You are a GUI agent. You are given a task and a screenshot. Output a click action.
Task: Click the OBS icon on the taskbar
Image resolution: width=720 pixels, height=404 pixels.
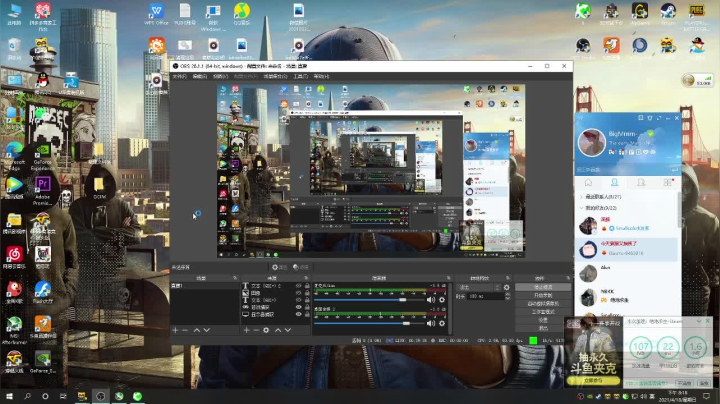(x=101, y=396)
